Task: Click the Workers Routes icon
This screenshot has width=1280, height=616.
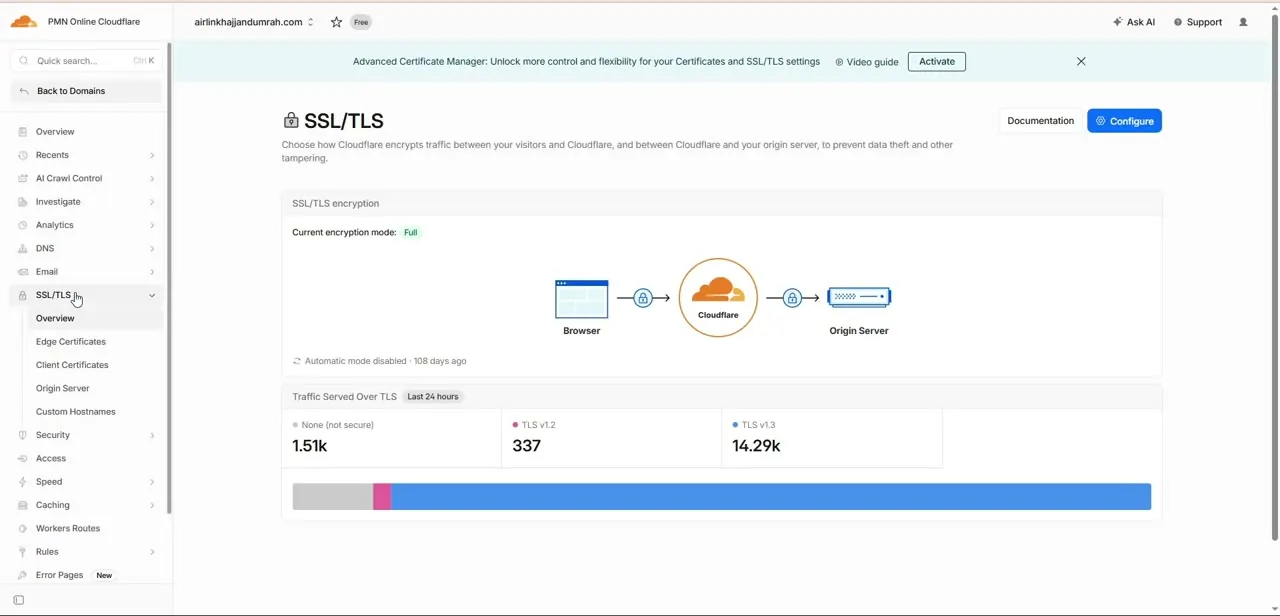Action: (x=23, y=528)
